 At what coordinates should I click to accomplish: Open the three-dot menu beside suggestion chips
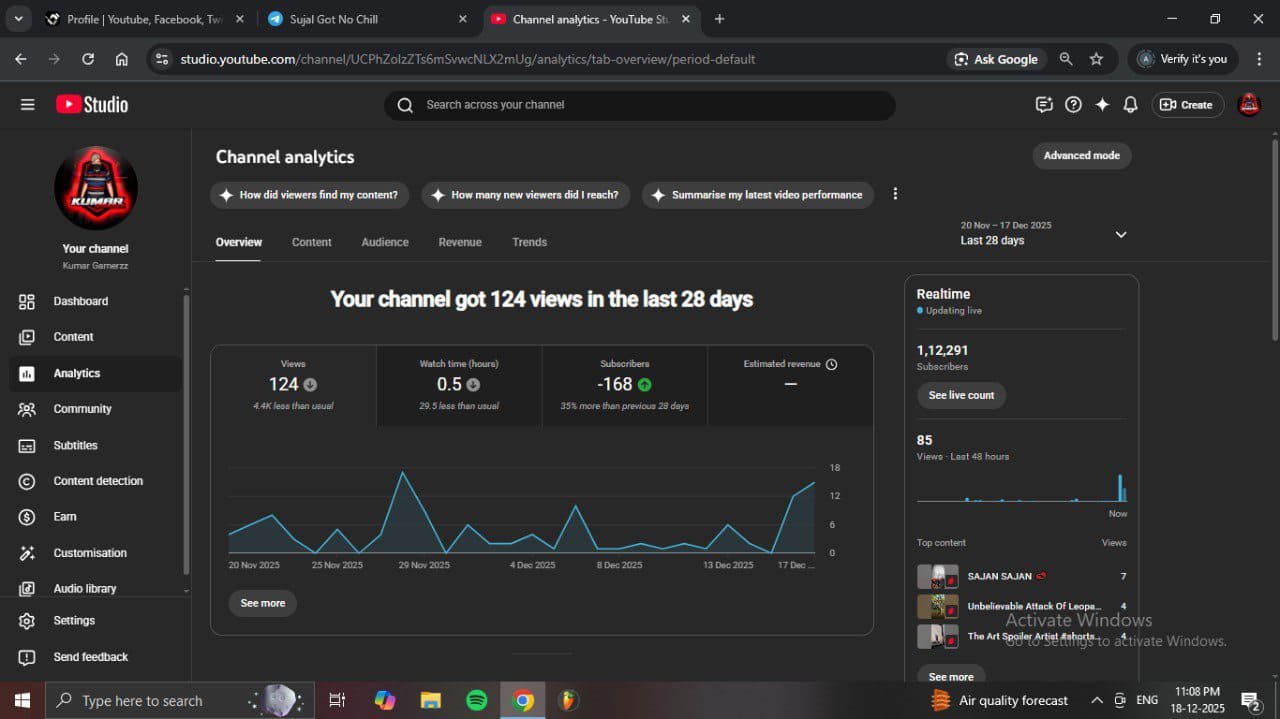tap(895, 194)
